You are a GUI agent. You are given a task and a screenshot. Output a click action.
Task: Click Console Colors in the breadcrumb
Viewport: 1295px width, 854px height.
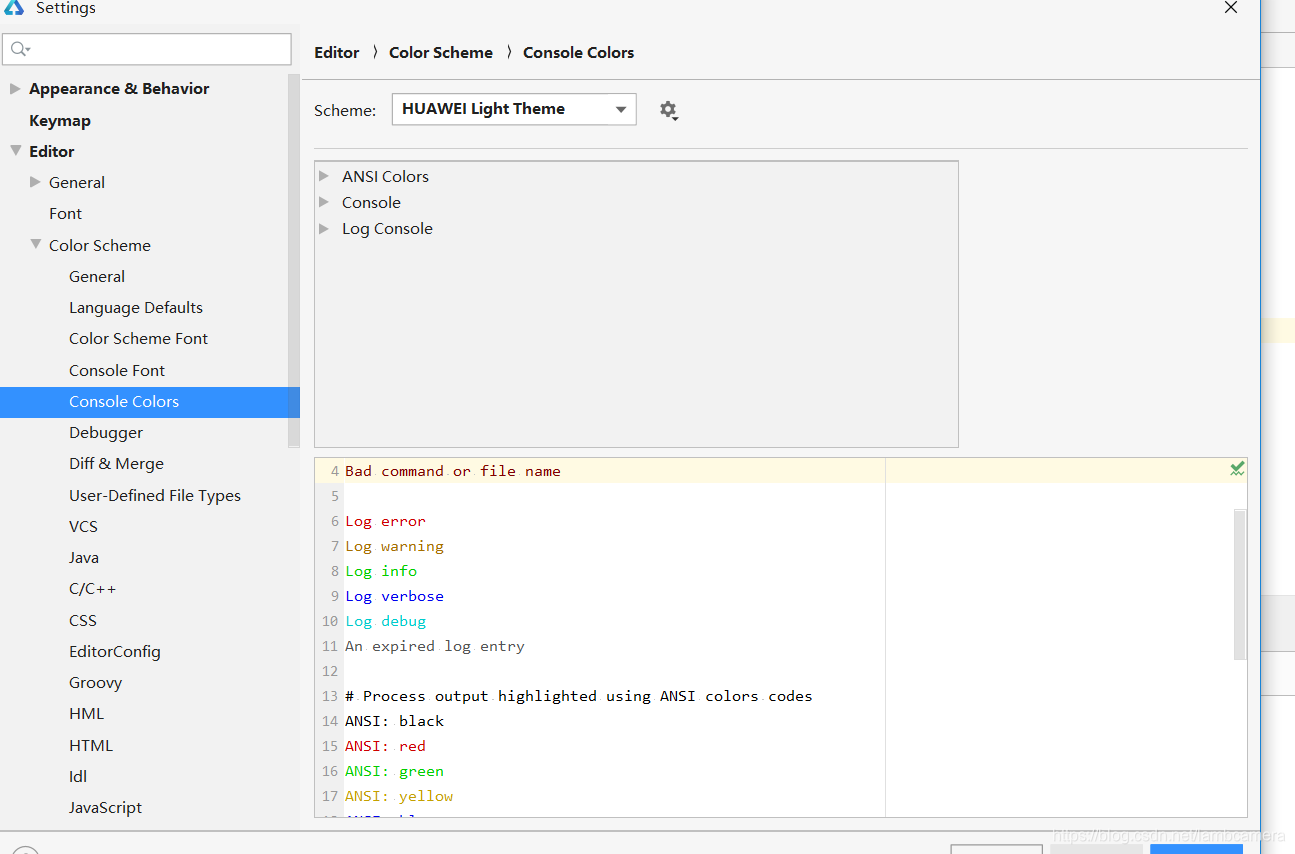[578, 52]
